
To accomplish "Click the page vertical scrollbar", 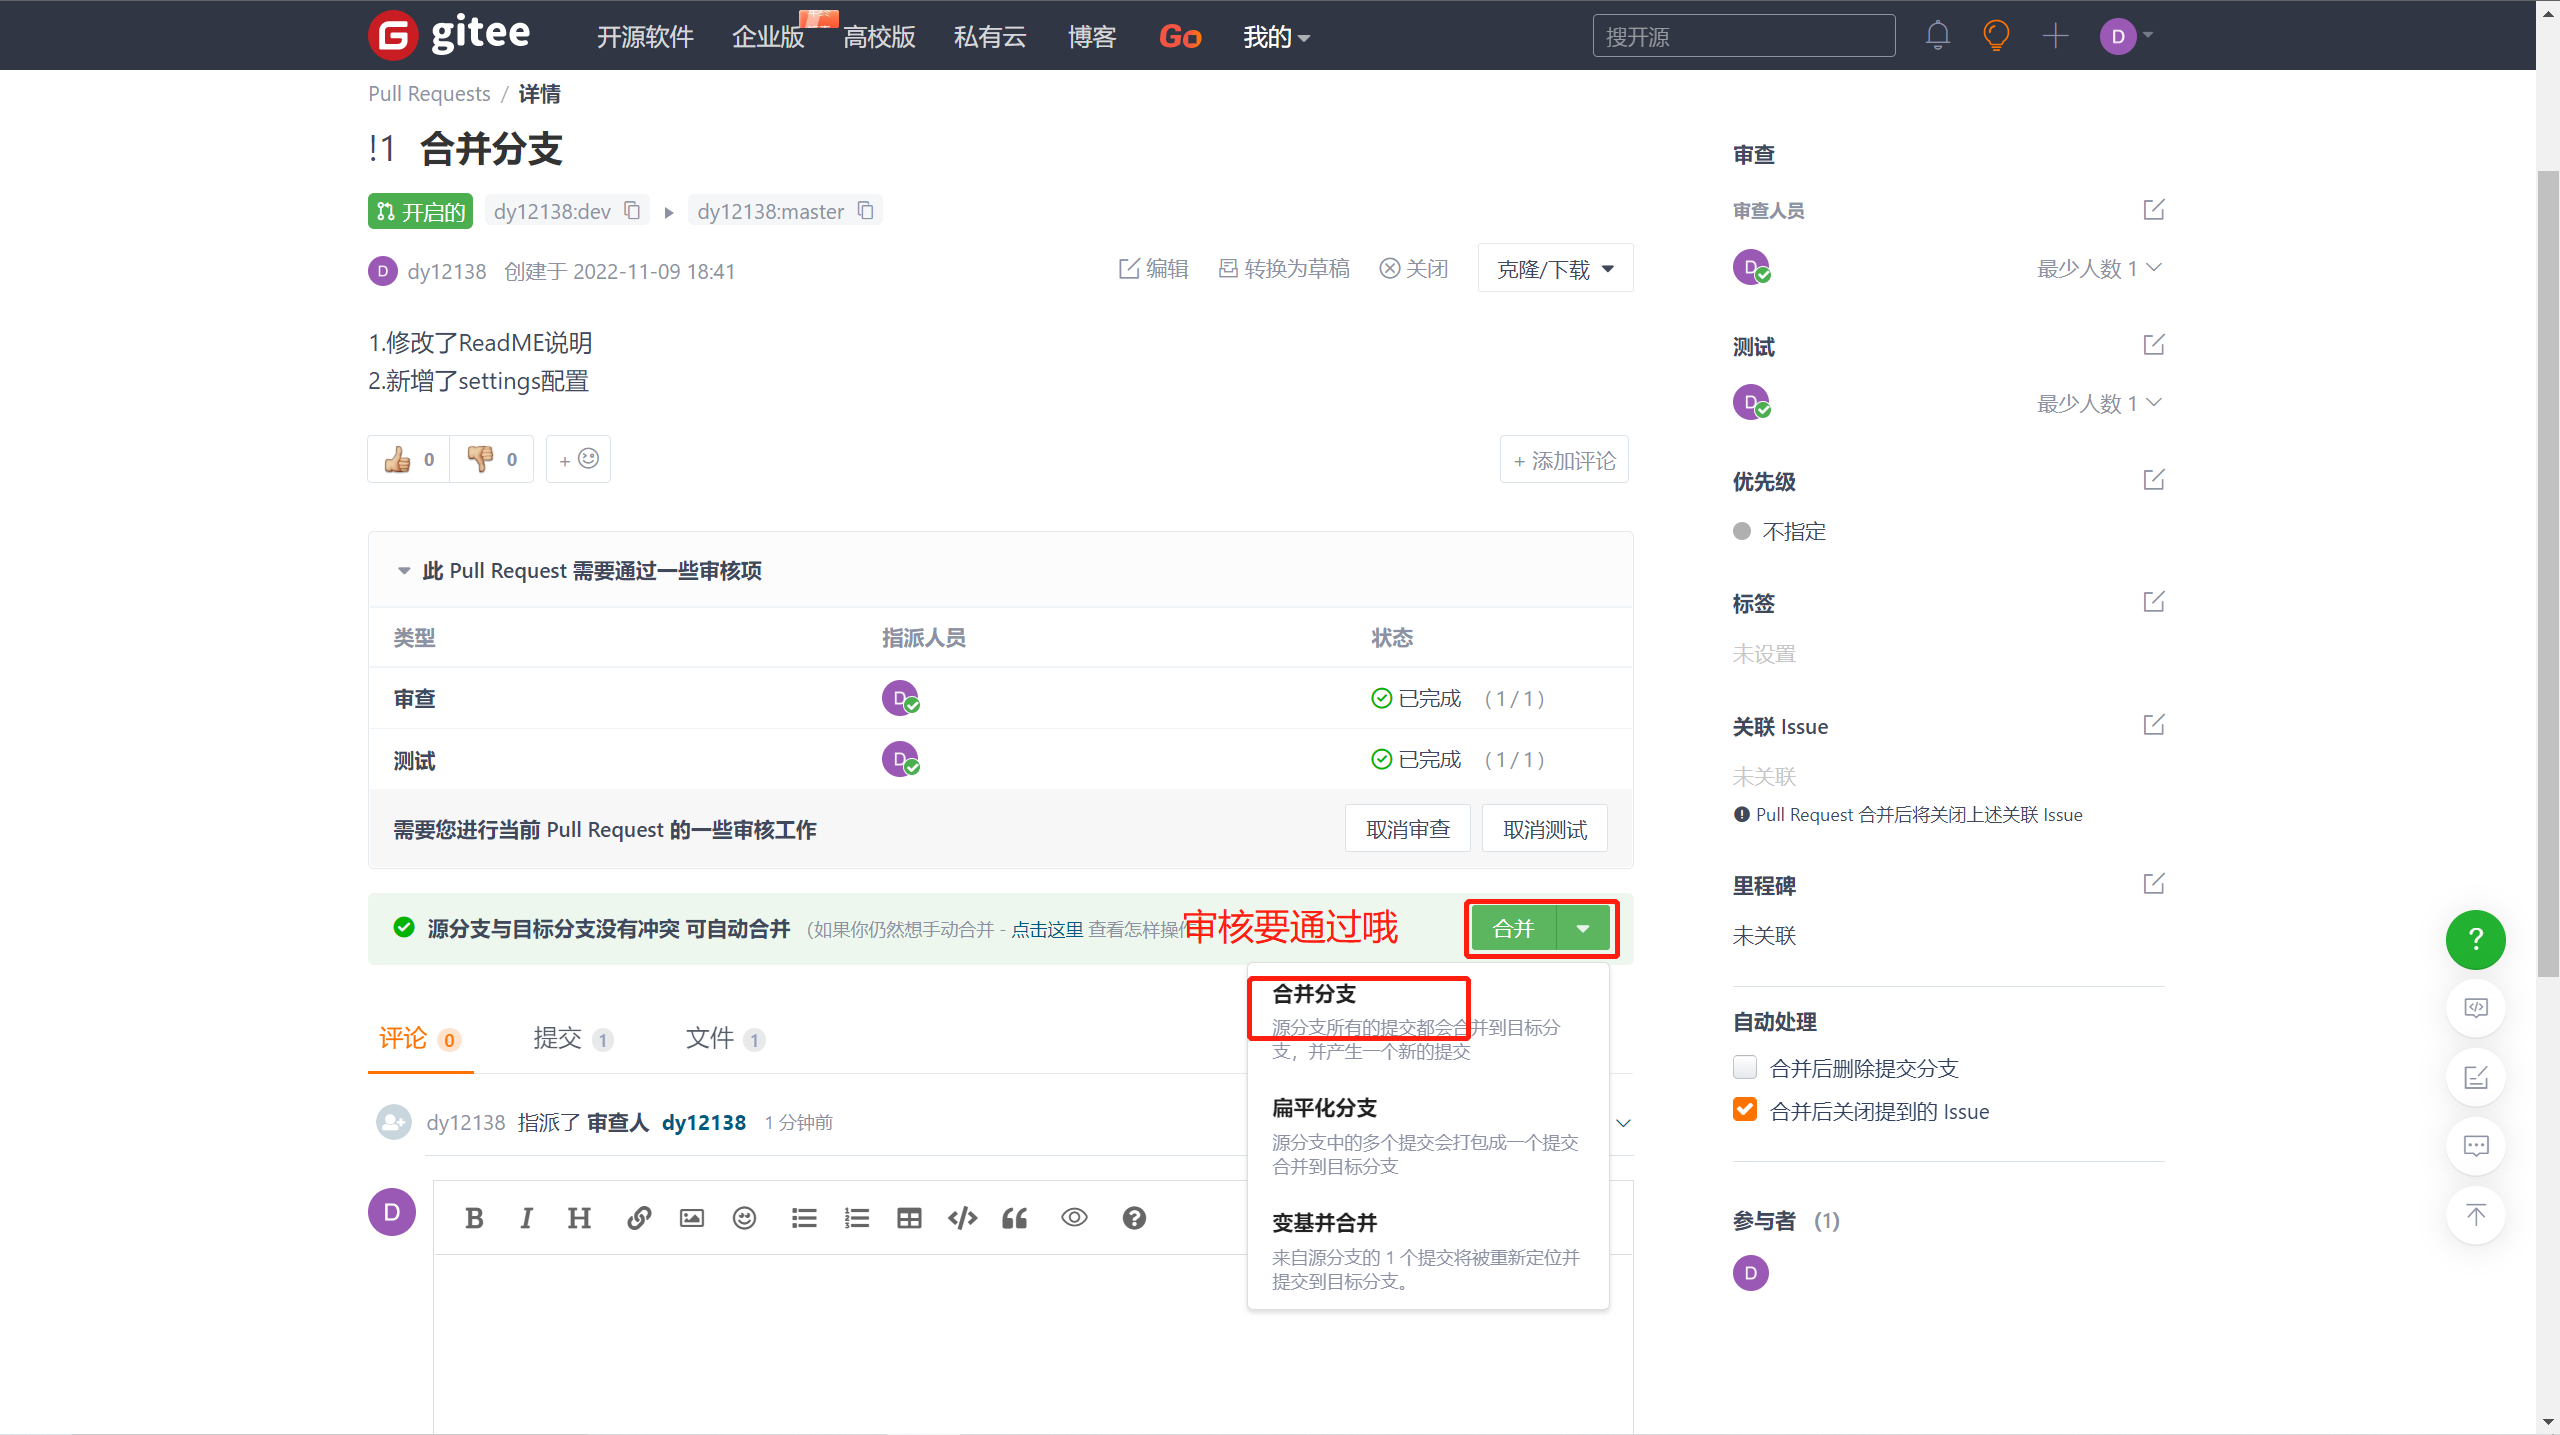I will pyautogui.click(x=2547, y=570).
